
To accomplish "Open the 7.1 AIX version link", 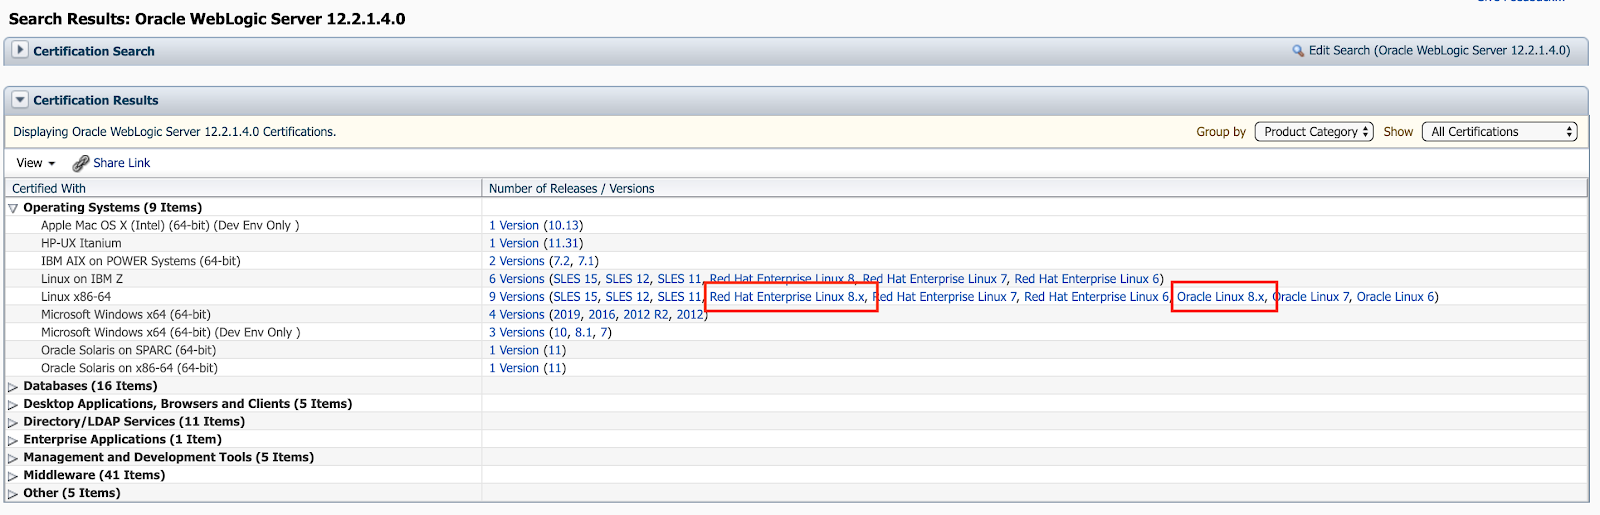I will (x=587, y=261).
